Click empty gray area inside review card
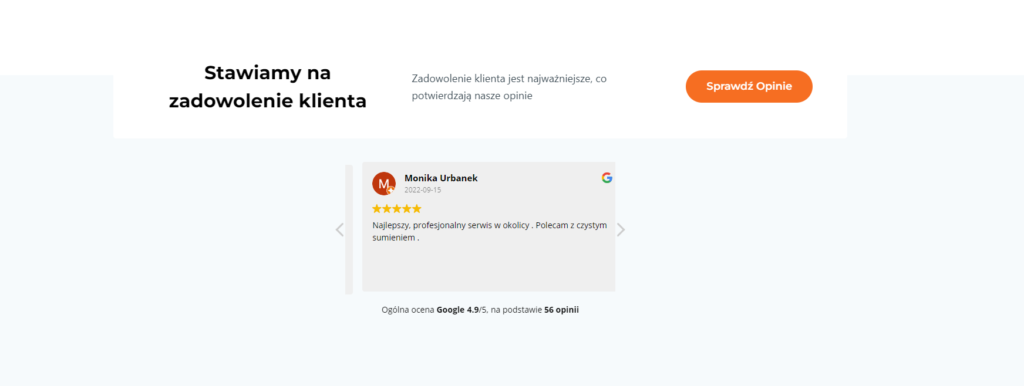Viewport: 1024px width, 386px height. click(x=488, y=269)
